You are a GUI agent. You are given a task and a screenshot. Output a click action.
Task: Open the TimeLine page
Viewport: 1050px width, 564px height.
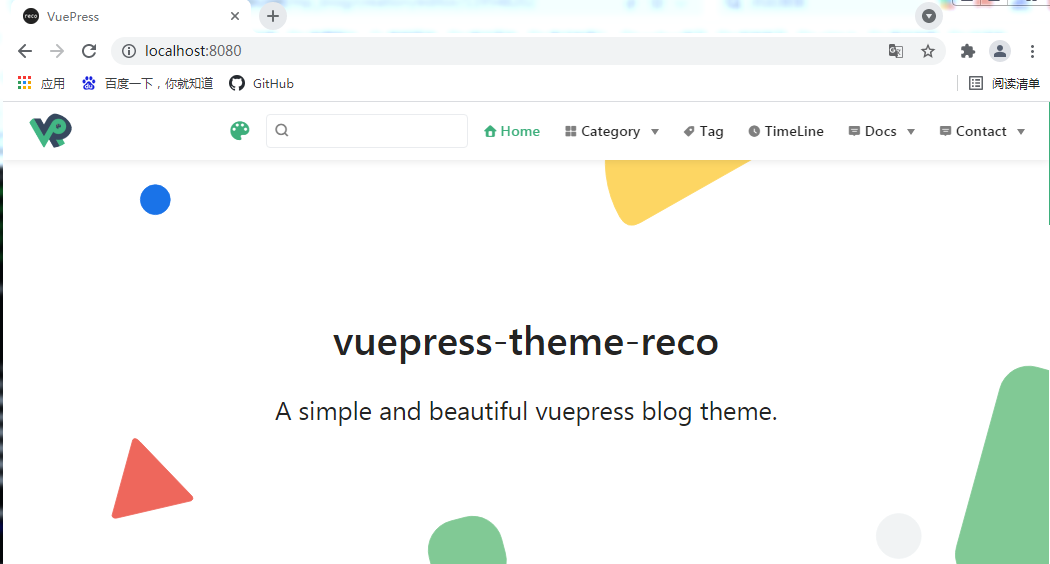(786, 131)
